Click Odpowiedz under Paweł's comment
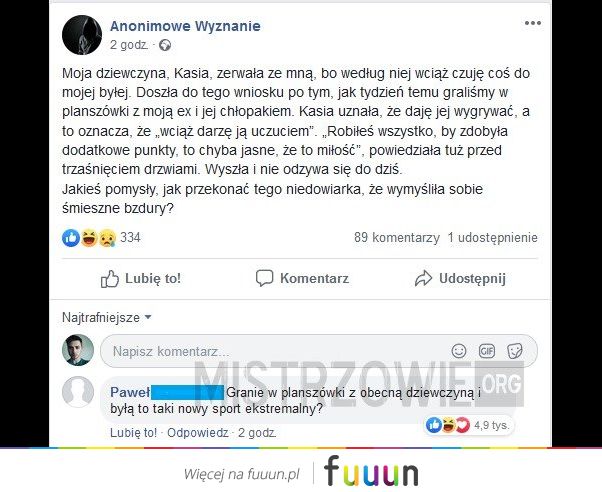The width and height of the screenshot is (602, 492). pyautogui.click(x=198, y=433)
